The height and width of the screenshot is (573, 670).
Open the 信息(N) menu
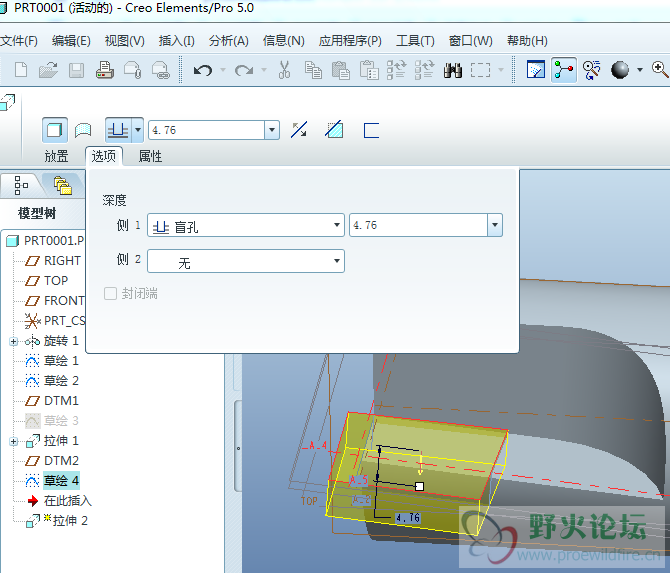pos(283,41)
